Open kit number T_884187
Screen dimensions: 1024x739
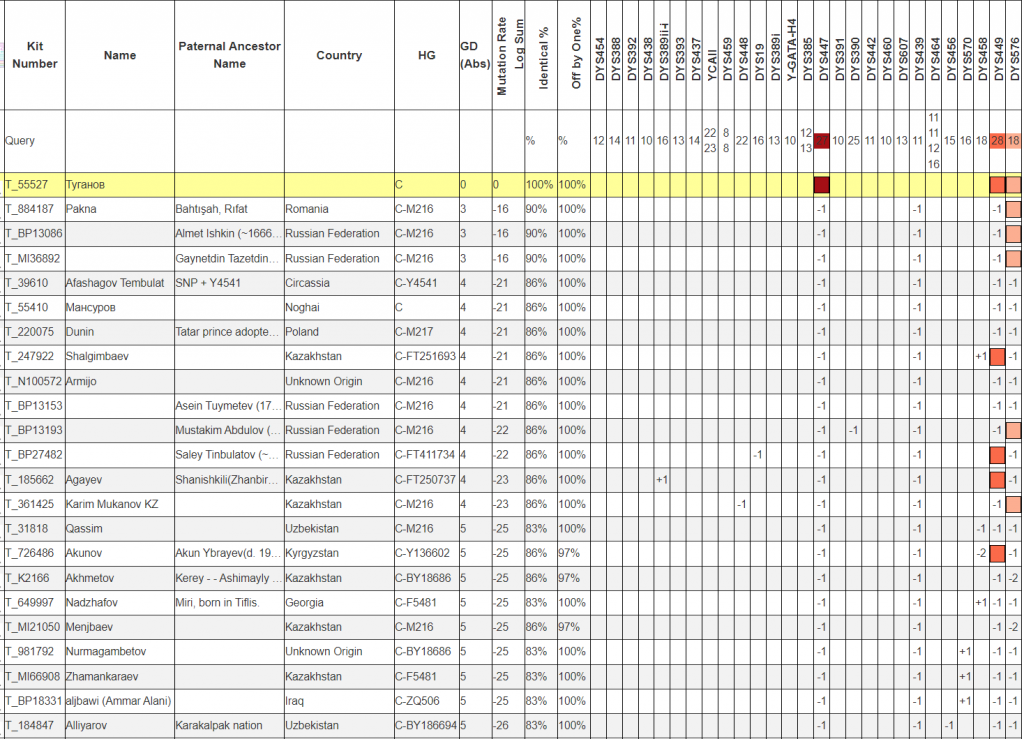click(30, 209)
